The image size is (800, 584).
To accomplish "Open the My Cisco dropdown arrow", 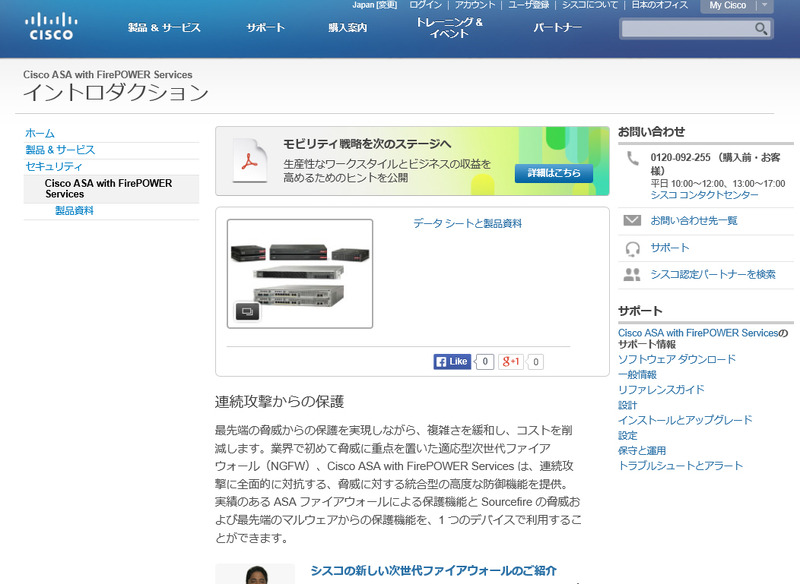I will click(x=764, y=6).
